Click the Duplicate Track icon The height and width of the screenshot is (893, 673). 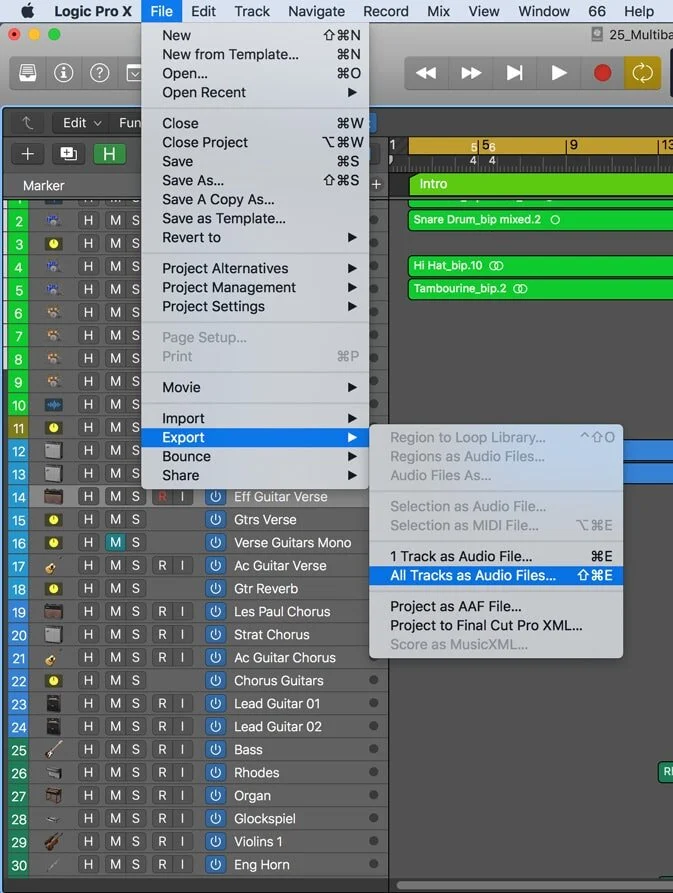(68, 154)
